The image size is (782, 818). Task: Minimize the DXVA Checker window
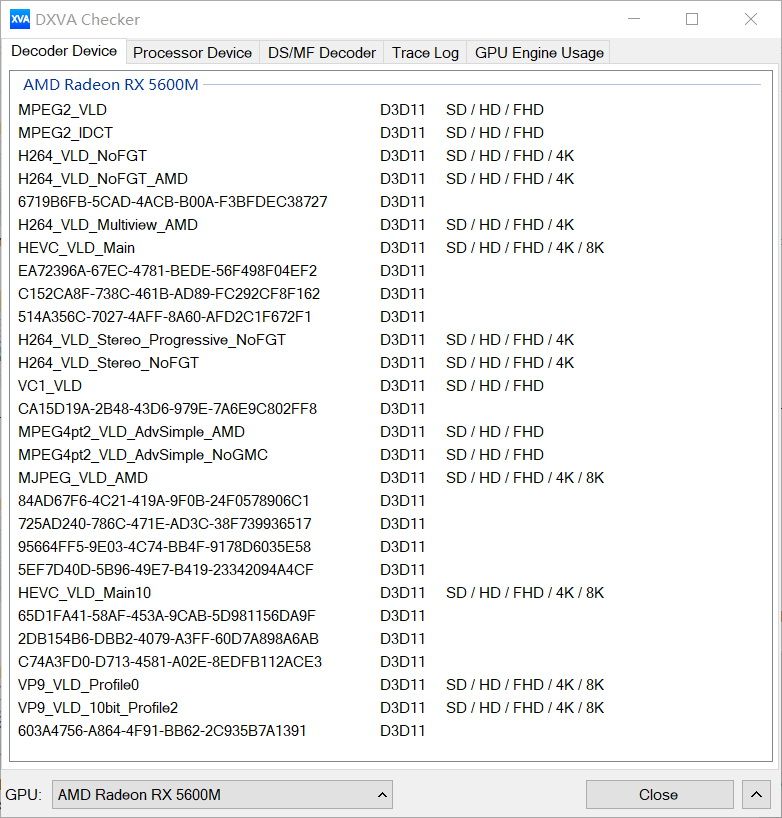634,19
